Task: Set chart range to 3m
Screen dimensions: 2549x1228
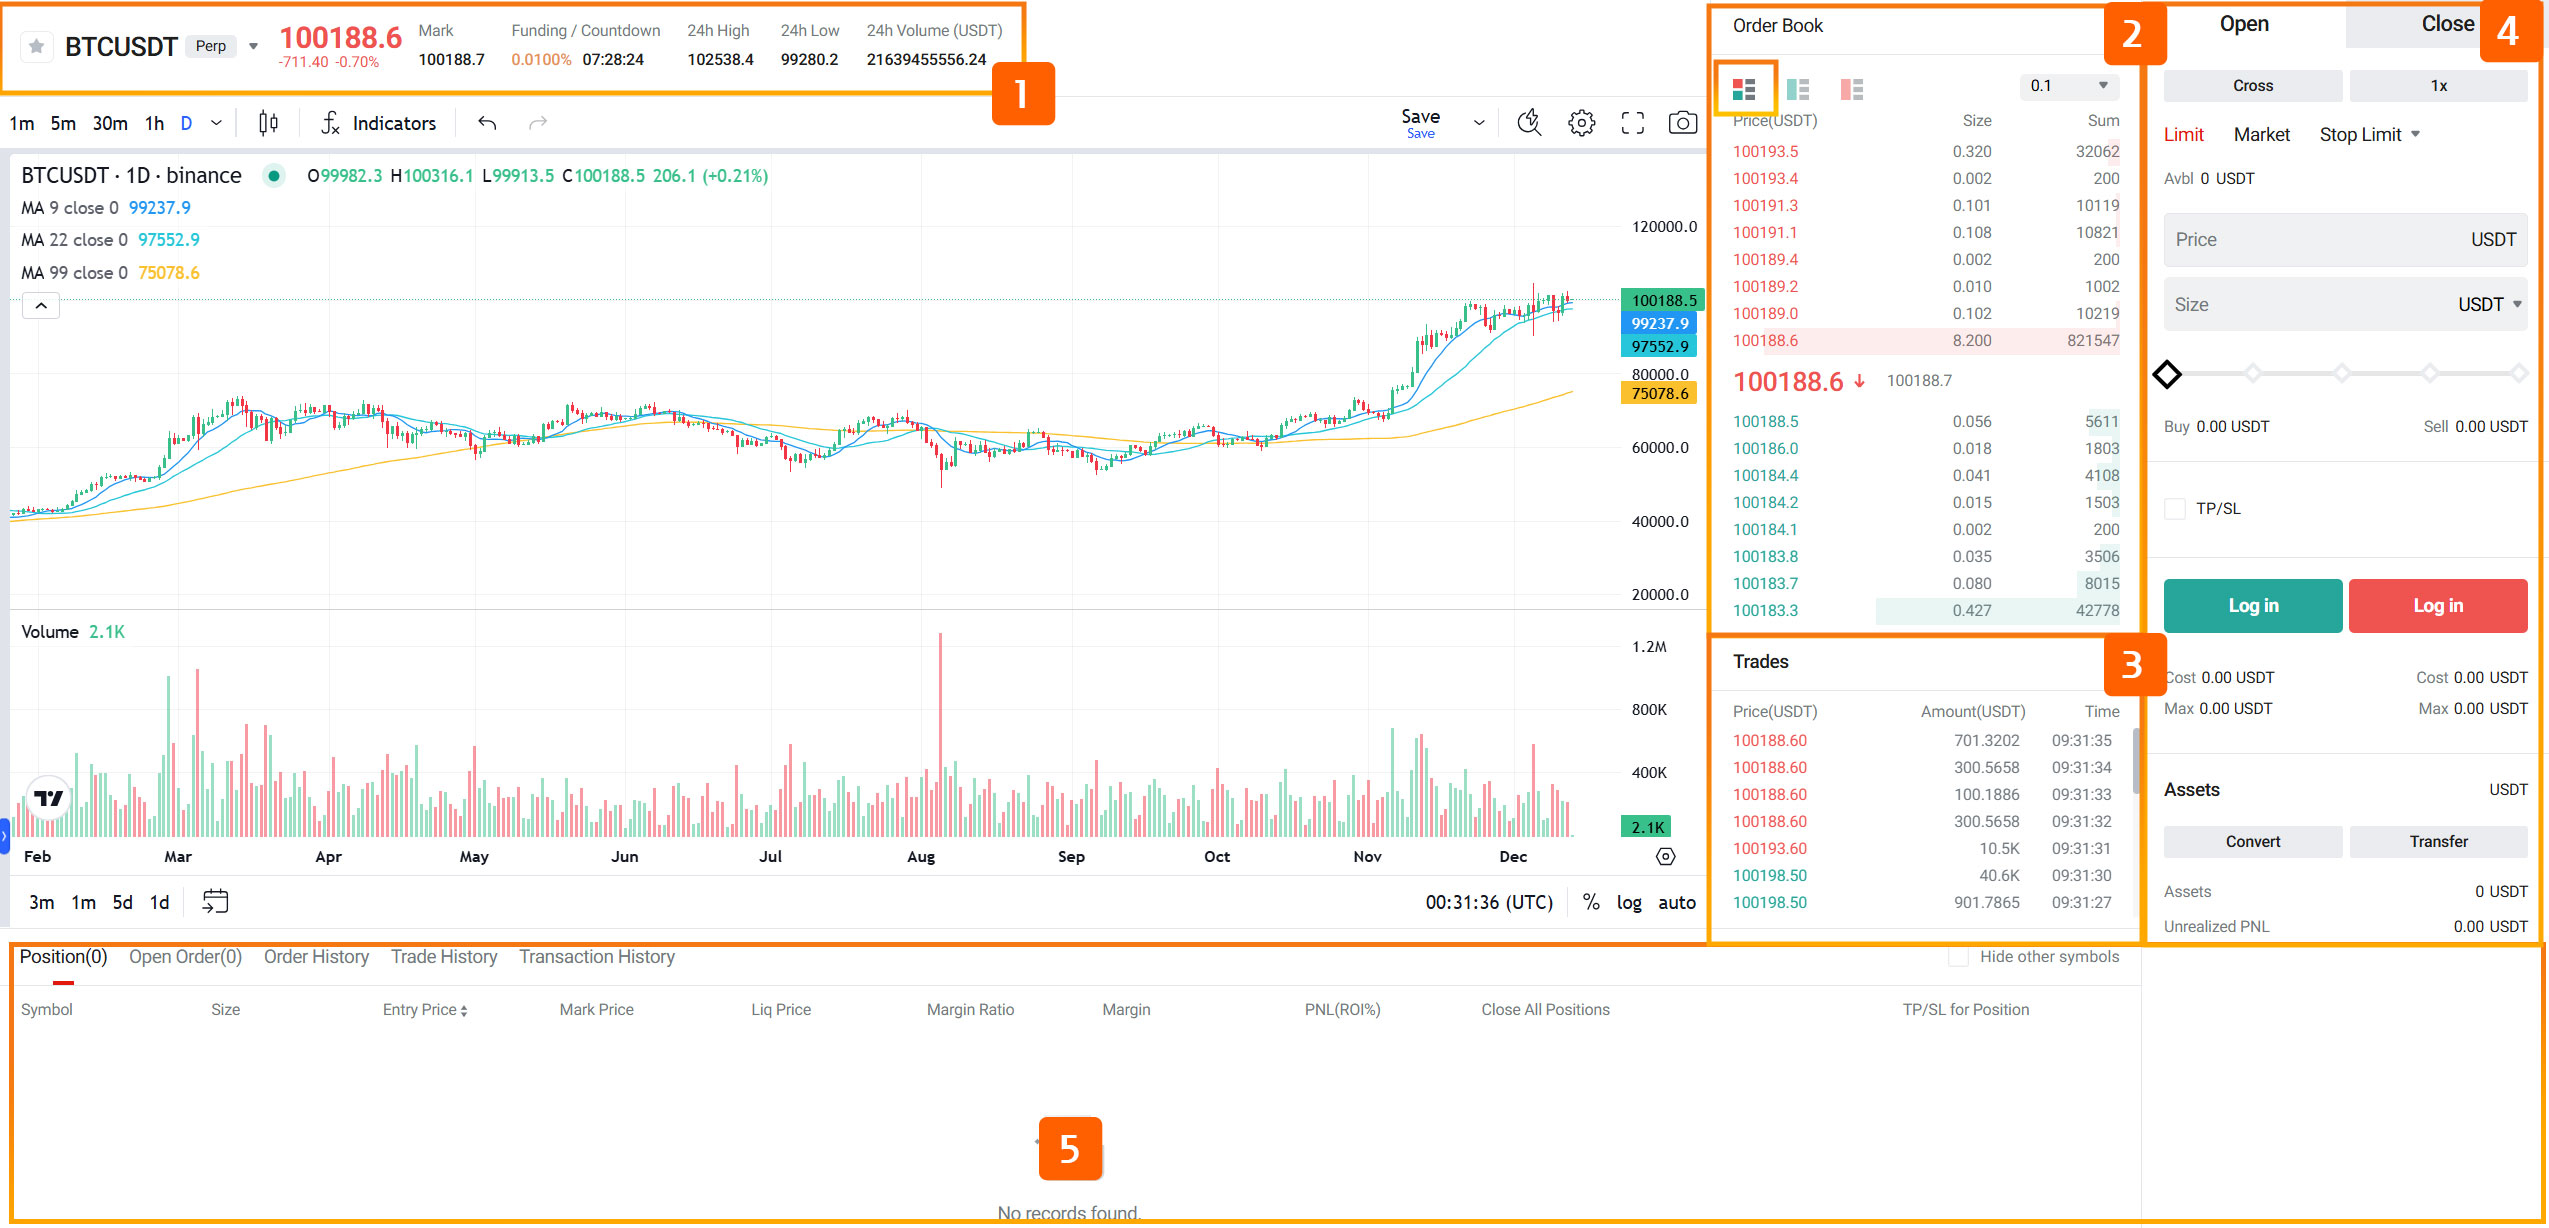Action: tap(41, 902)
